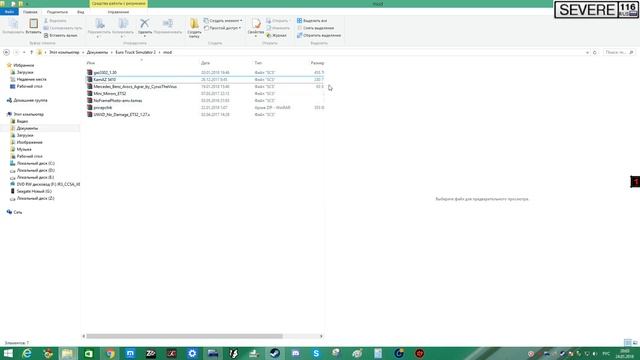
Task: Open Skype from the taskbar
Action: (x=316, y=353)
